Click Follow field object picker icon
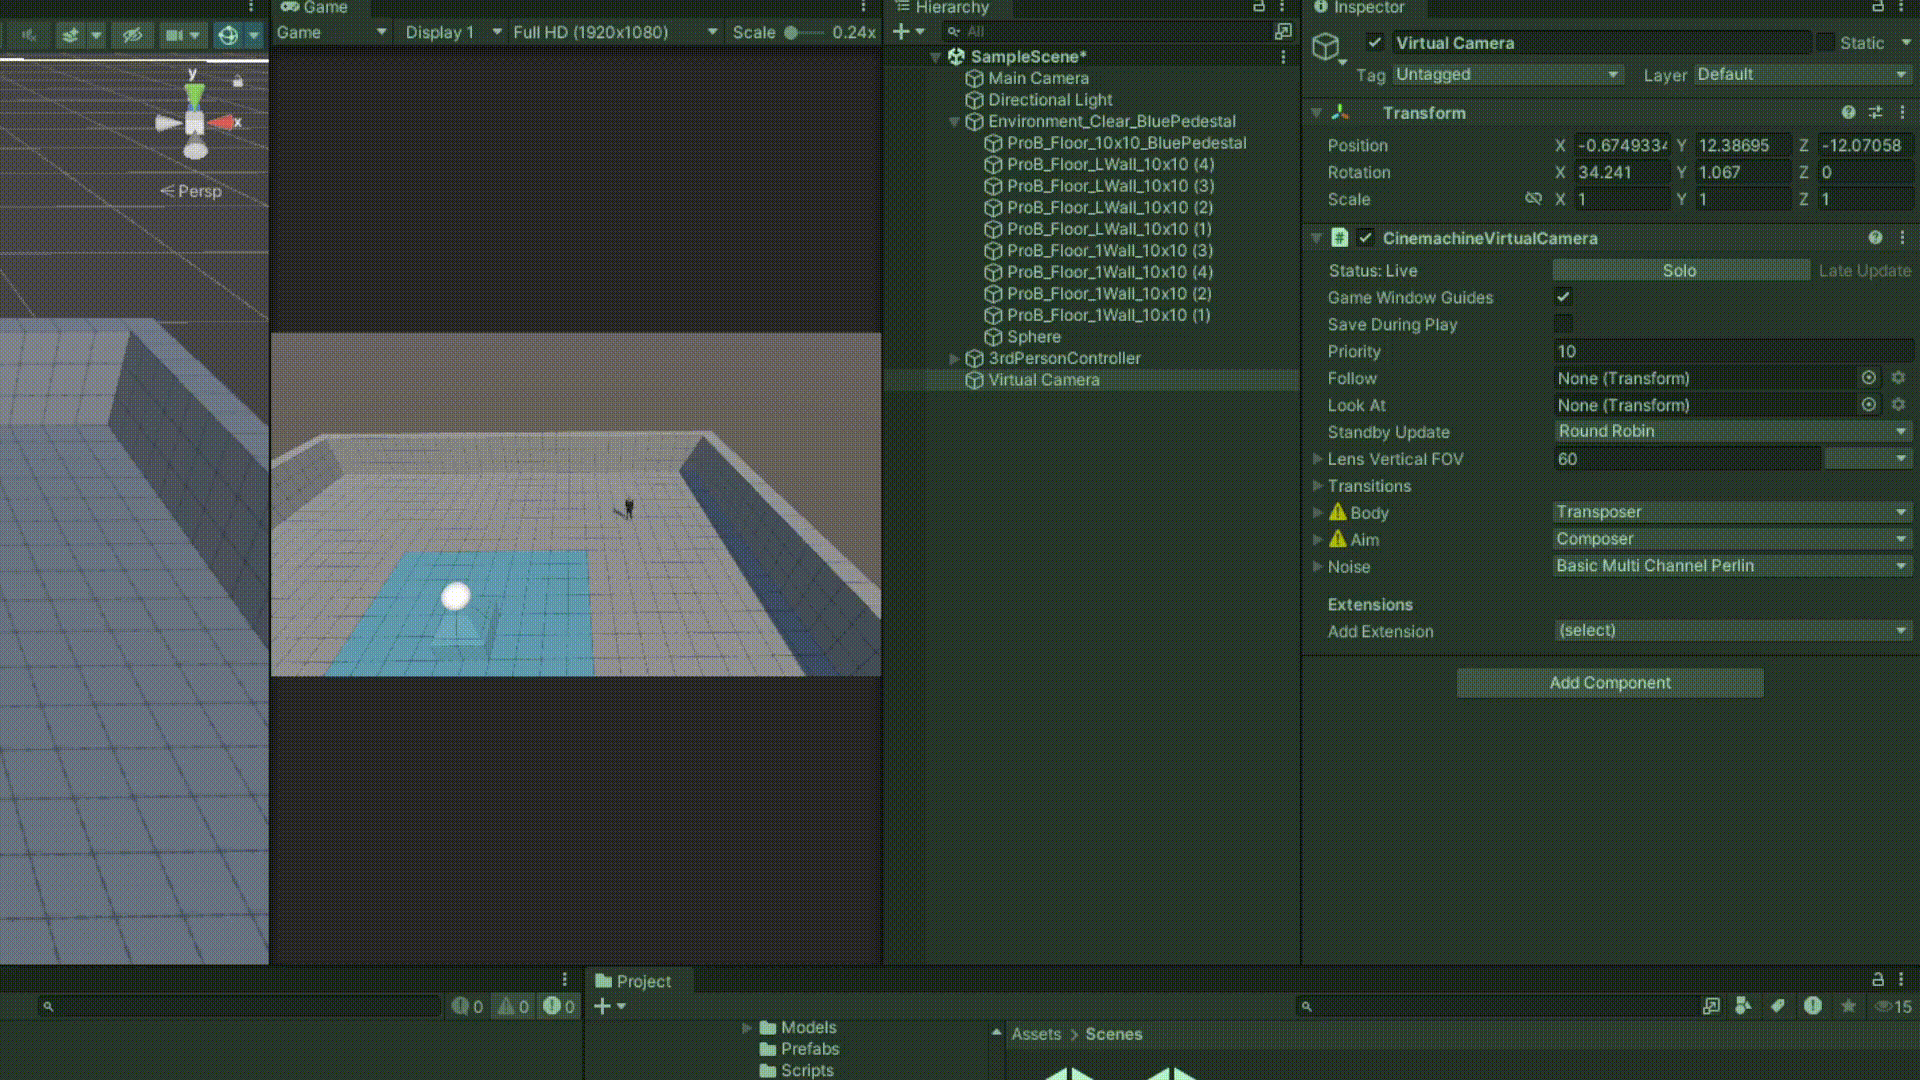The image size is (1920, 1080). tap(1868, 378)
